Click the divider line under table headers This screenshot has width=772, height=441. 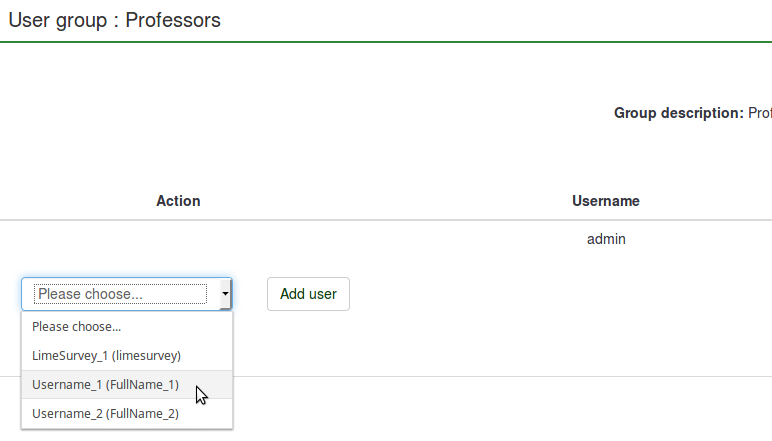[x=386, y=220]
